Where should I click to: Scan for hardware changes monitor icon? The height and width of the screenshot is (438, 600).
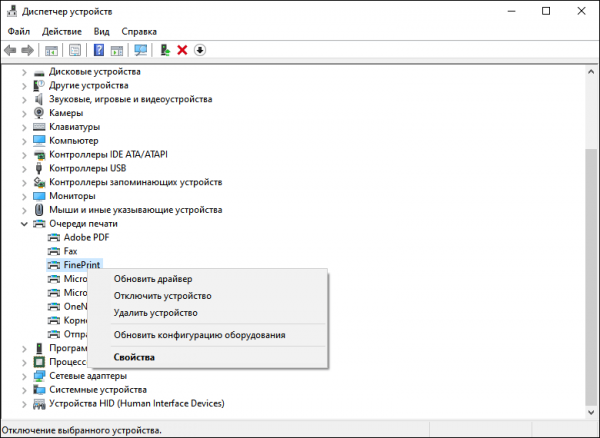coord(140,50)
